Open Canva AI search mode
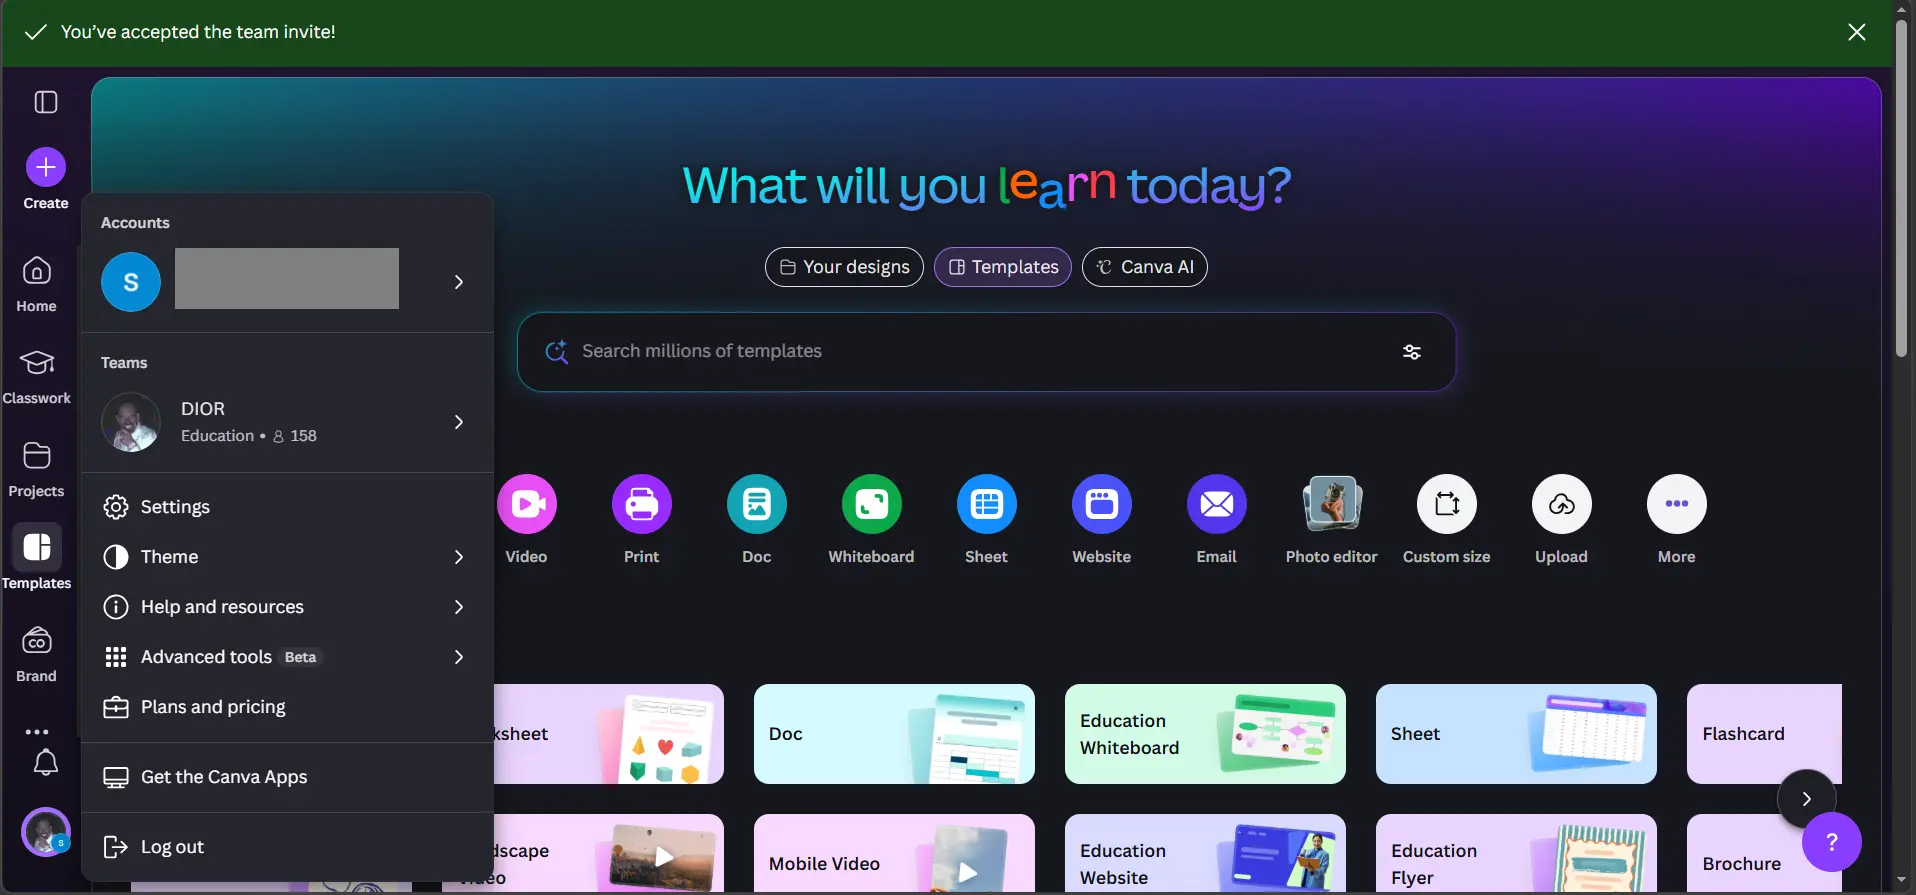1916x895 pixels. pos(1145,267)
